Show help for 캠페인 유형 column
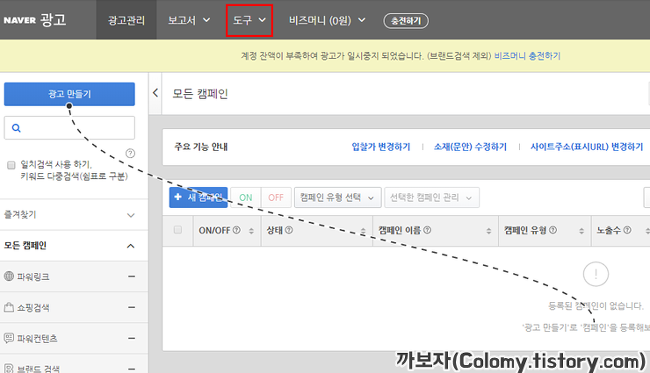This screenshot has height=373, width=650. click(x=553, y=230)
